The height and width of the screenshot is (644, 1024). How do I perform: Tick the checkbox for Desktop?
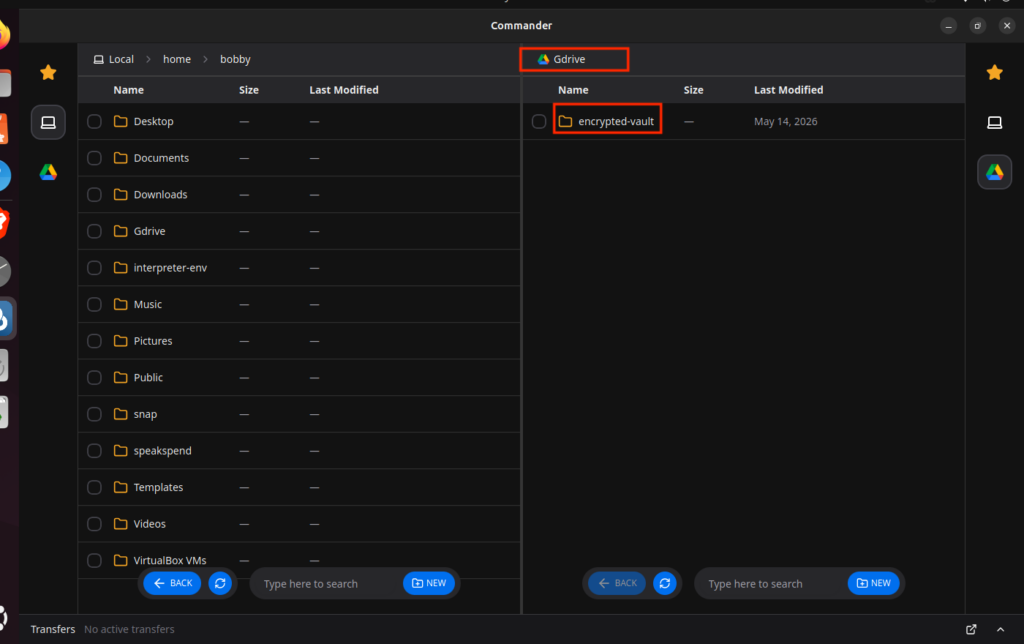(94, 121)
